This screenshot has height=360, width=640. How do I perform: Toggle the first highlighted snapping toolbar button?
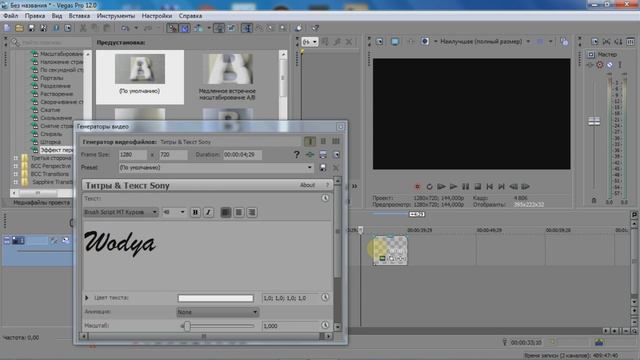(x=173, y=28)
